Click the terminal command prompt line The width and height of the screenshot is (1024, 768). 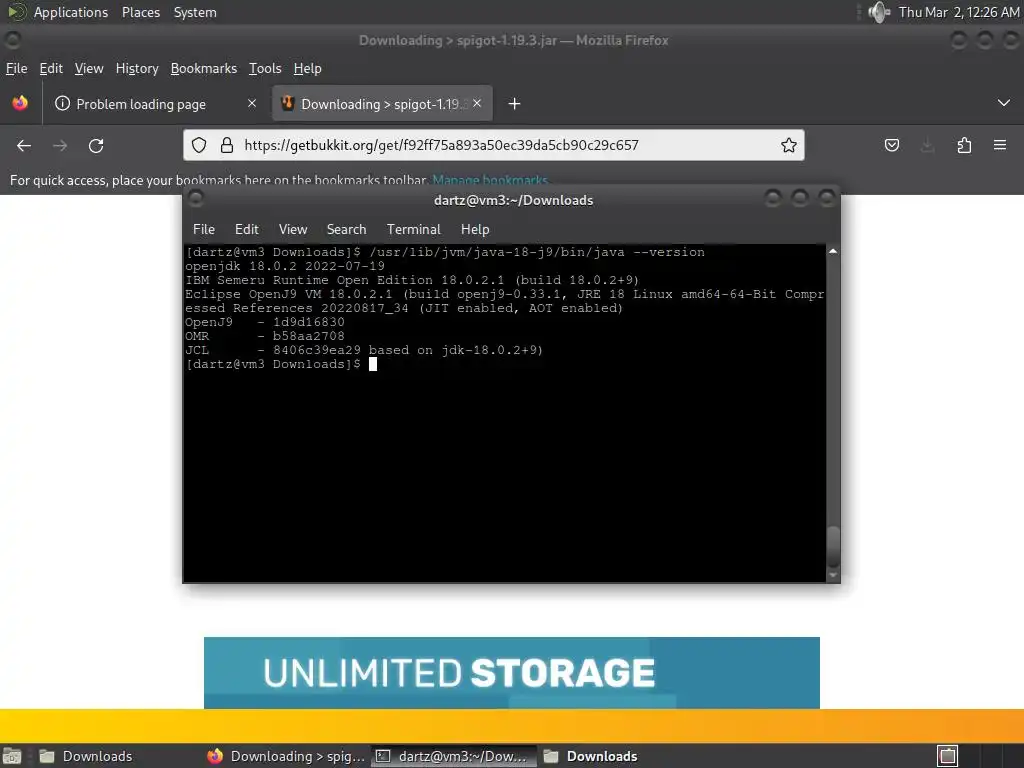[281, 364]
